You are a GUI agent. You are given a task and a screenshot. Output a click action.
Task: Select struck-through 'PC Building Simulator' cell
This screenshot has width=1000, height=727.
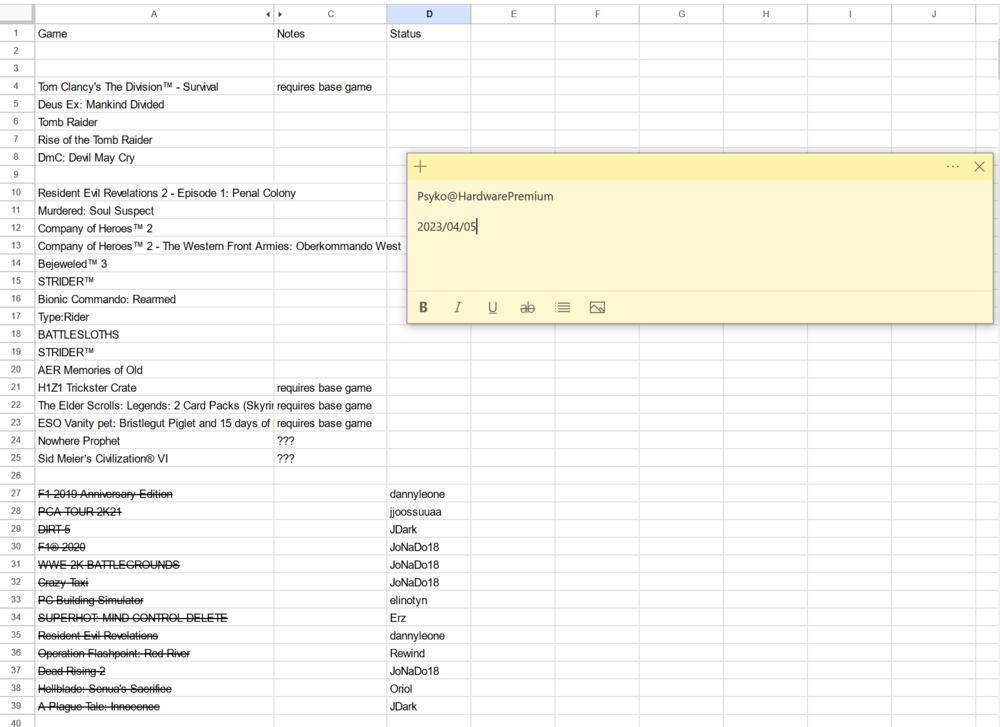[x=154, y=600]
